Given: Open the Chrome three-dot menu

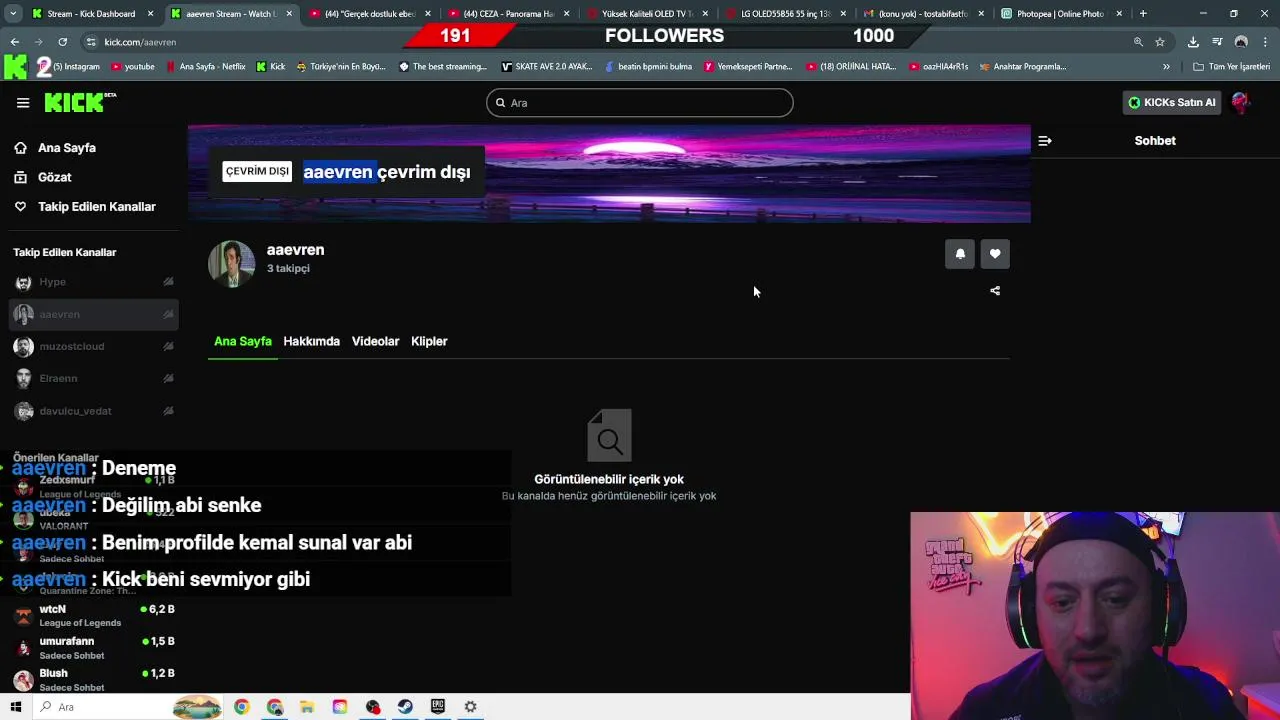Looking at the screenshot, I should (1265, 42).
